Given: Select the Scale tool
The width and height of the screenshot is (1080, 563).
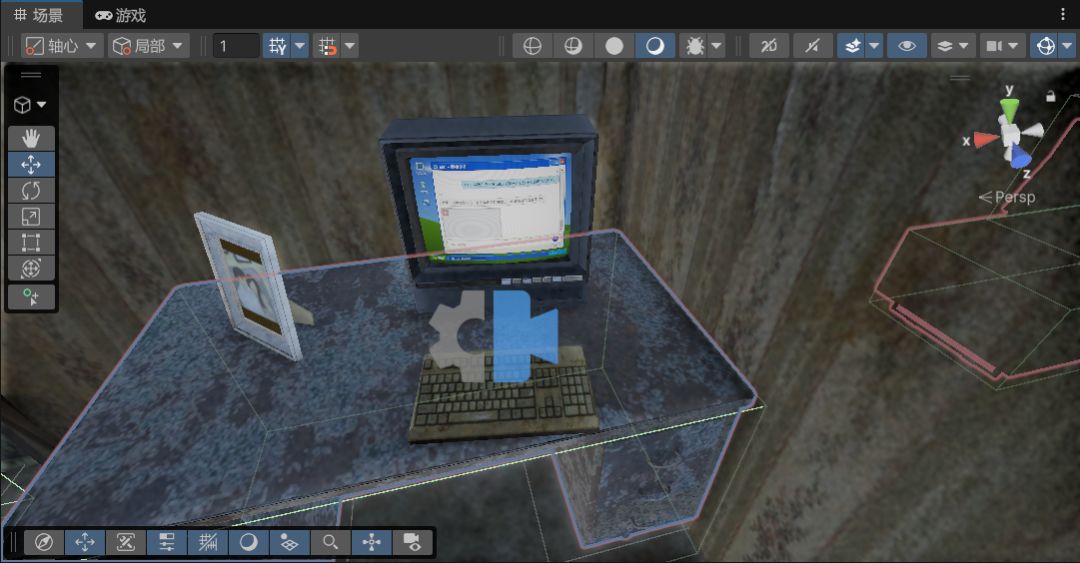Looking at the screenshot, I should tap(31, 216).
